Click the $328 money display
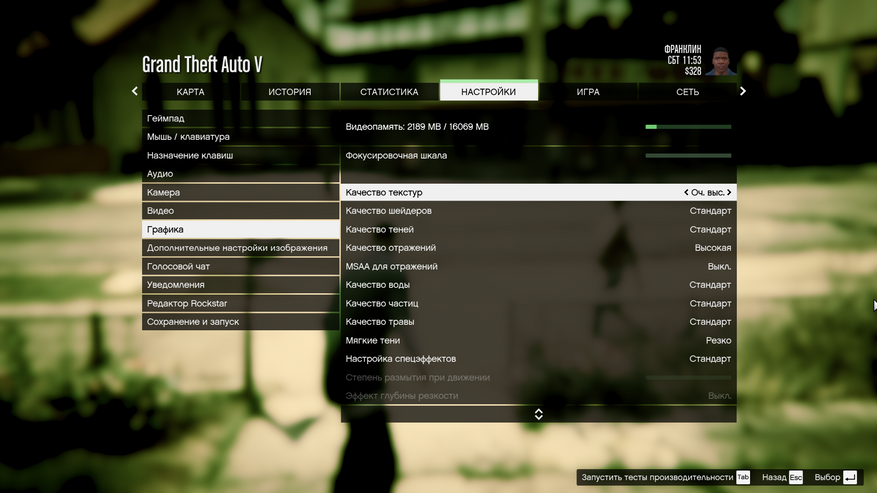 point(692,71)
